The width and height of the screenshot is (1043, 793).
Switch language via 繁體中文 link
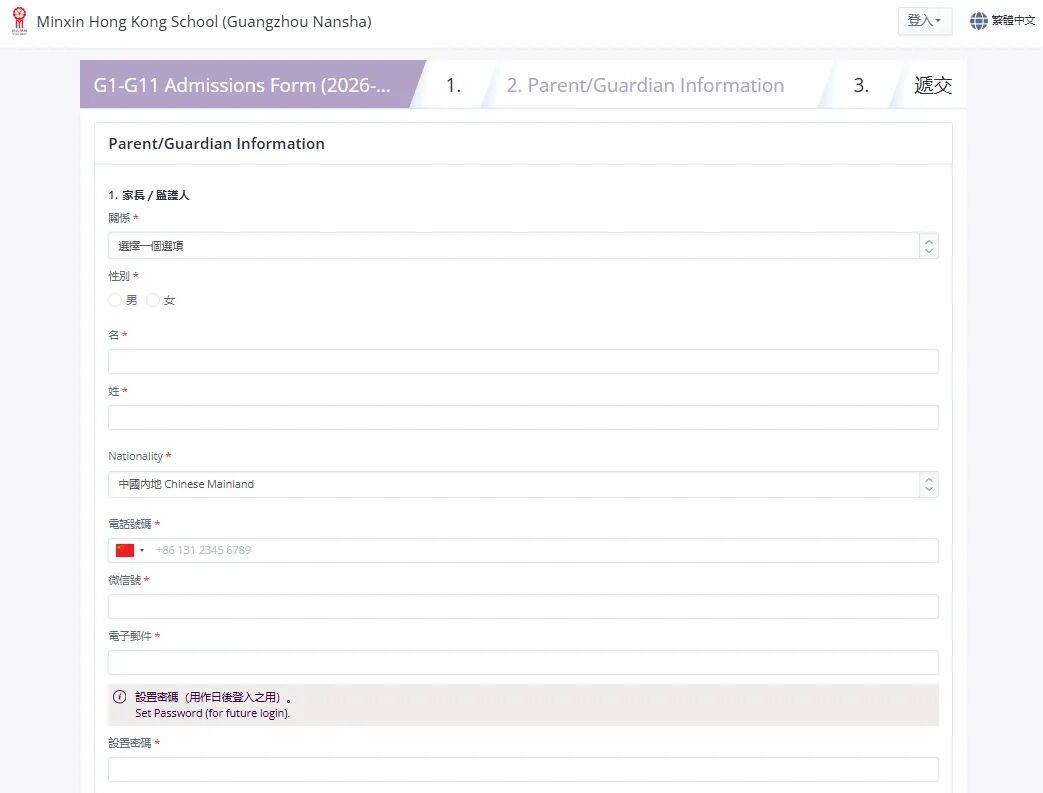(1013, 21)
